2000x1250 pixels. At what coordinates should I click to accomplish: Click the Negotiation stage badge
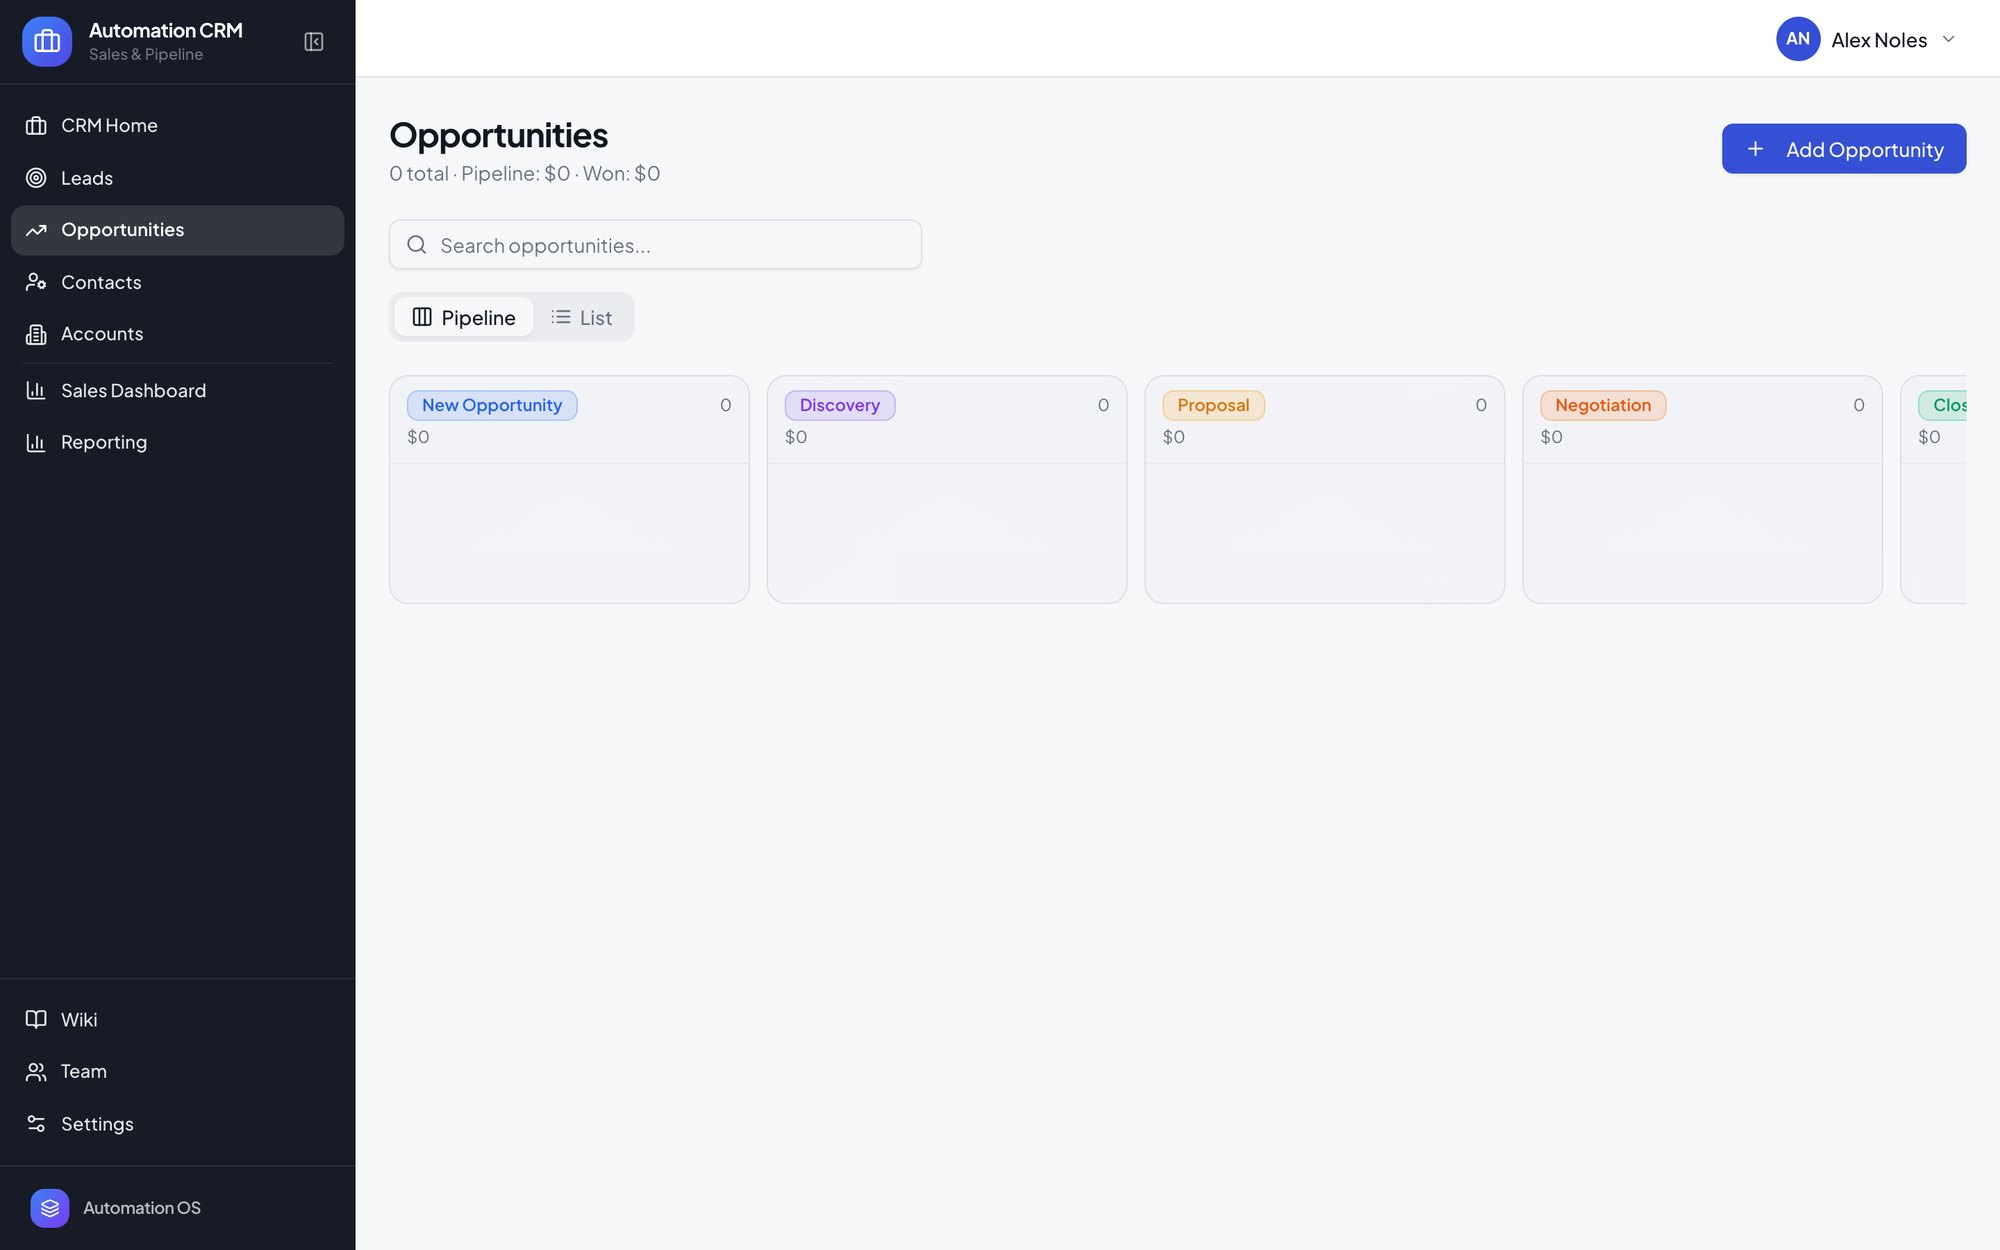(x=1603, y=405)
